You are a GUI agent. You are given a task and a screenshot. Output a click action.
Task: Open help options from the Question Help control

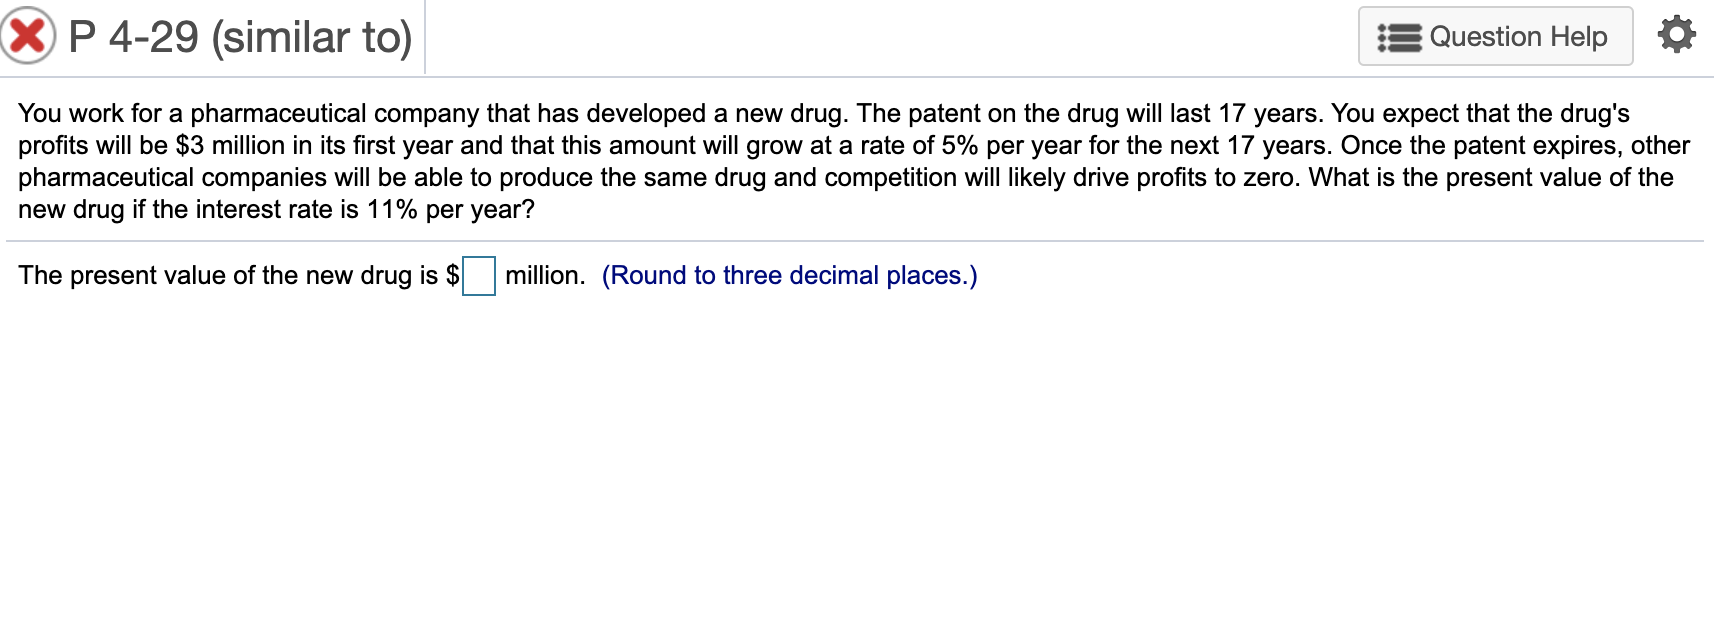(x=1494, y=36)
